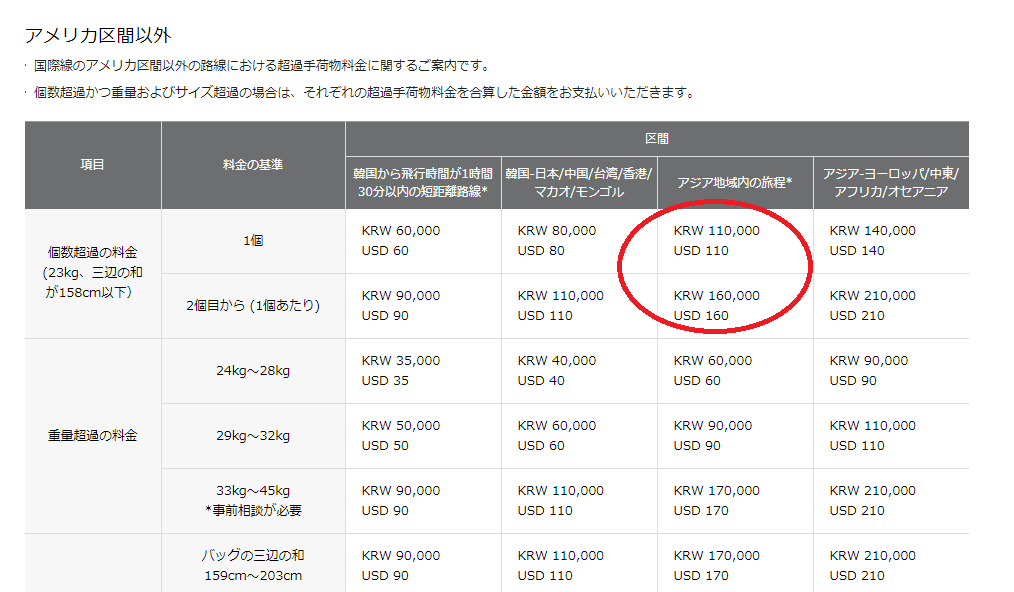Click the 1個 criteria cell
This screenshot has height=592, width=1014.
(253, 241)
